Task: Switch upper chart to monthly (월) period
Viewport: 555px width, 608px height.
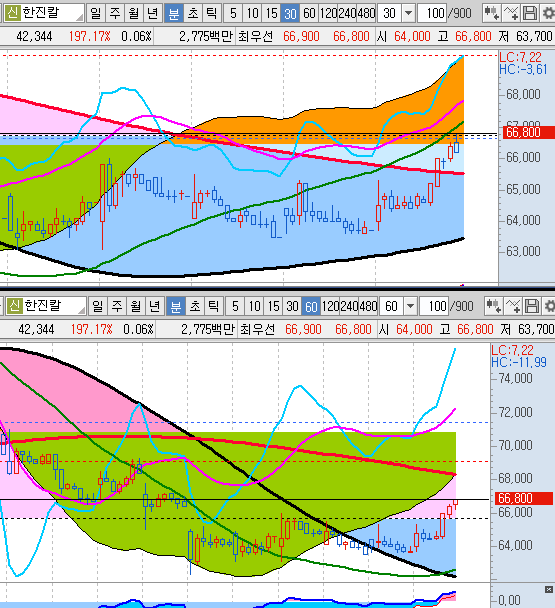Action: (133, 13)
